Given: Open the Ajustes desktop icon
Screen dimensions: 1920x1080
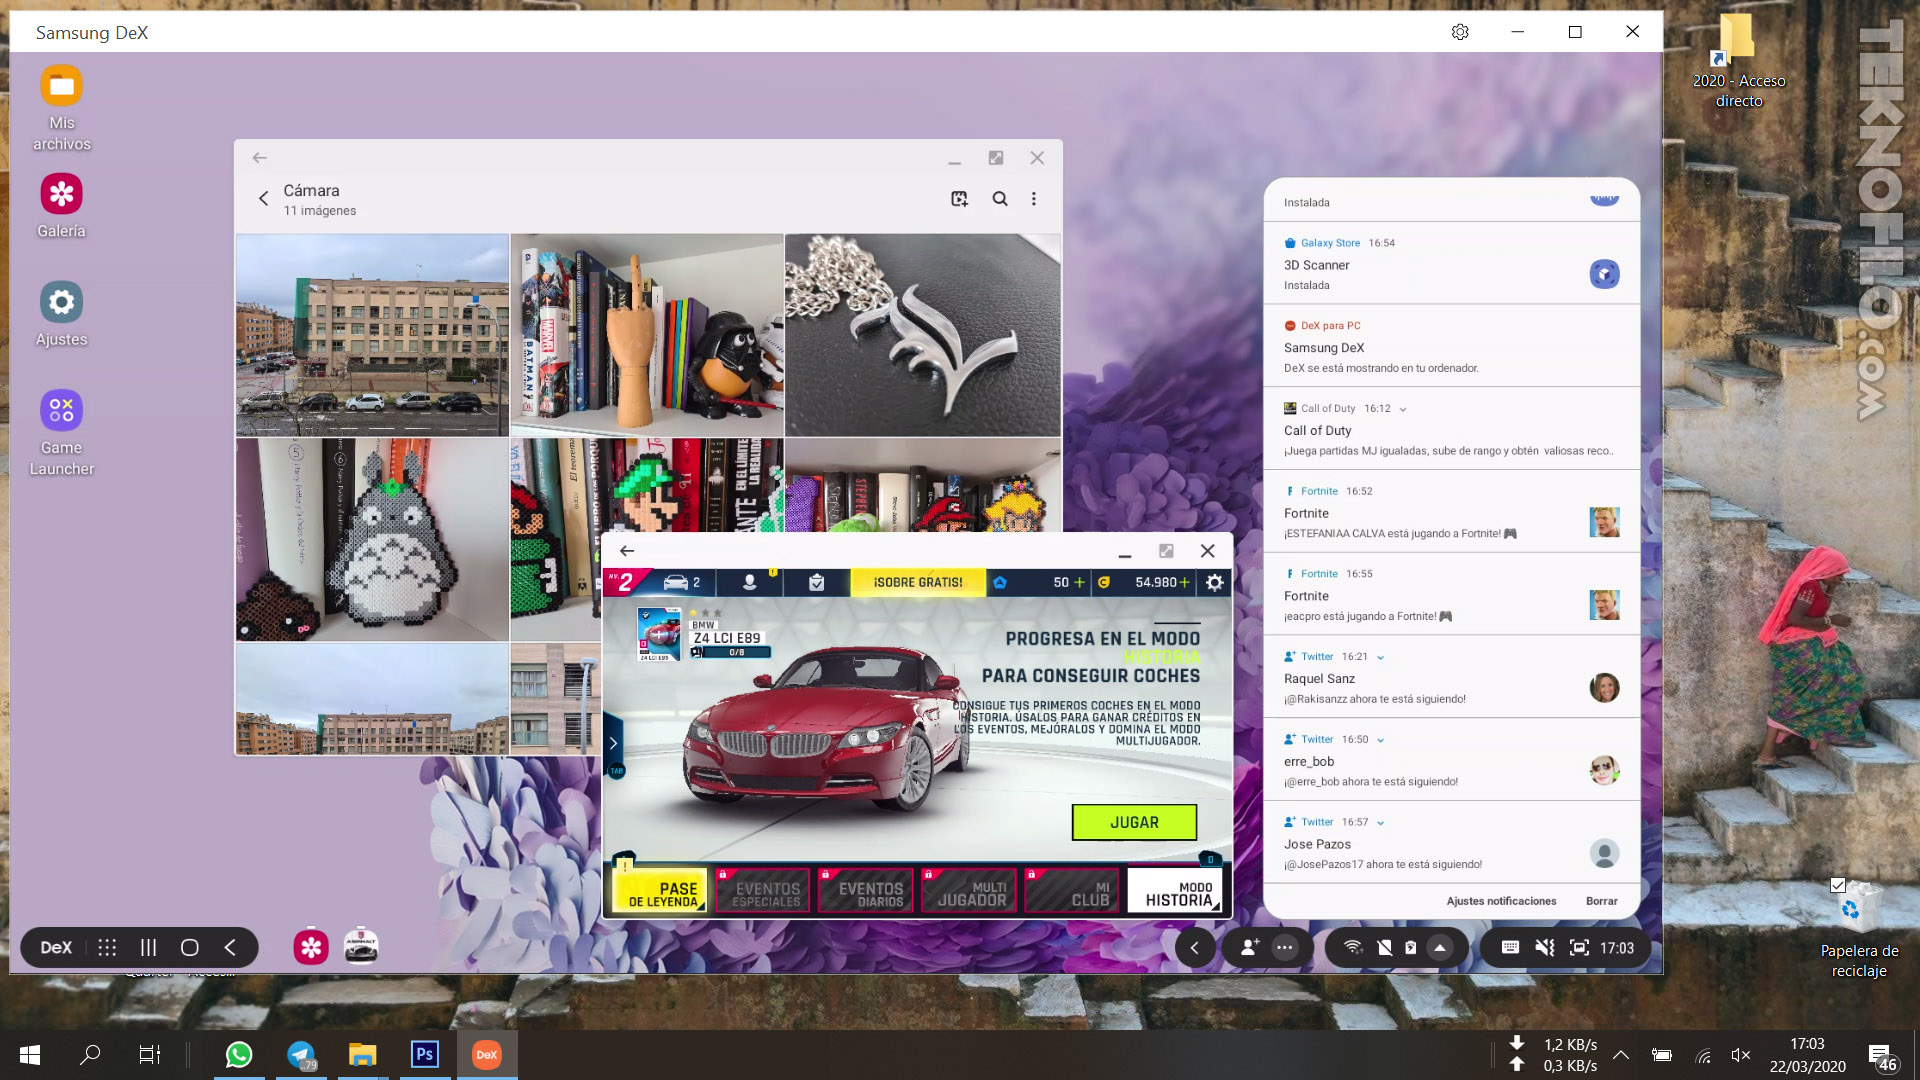Looking at the screenshot, I should (x=61, y=314).
